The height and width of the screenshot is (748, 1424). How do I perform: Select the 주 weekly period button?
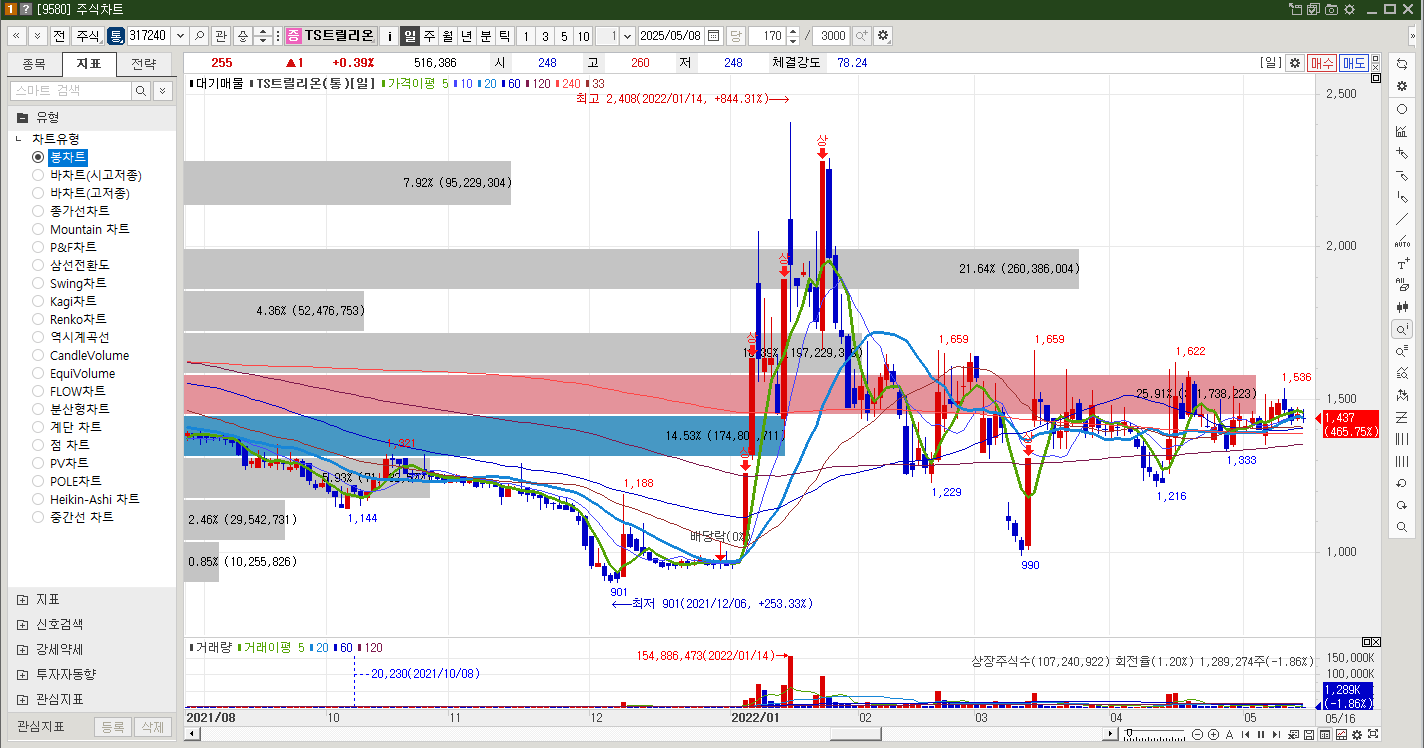click(x=429, y=35)
